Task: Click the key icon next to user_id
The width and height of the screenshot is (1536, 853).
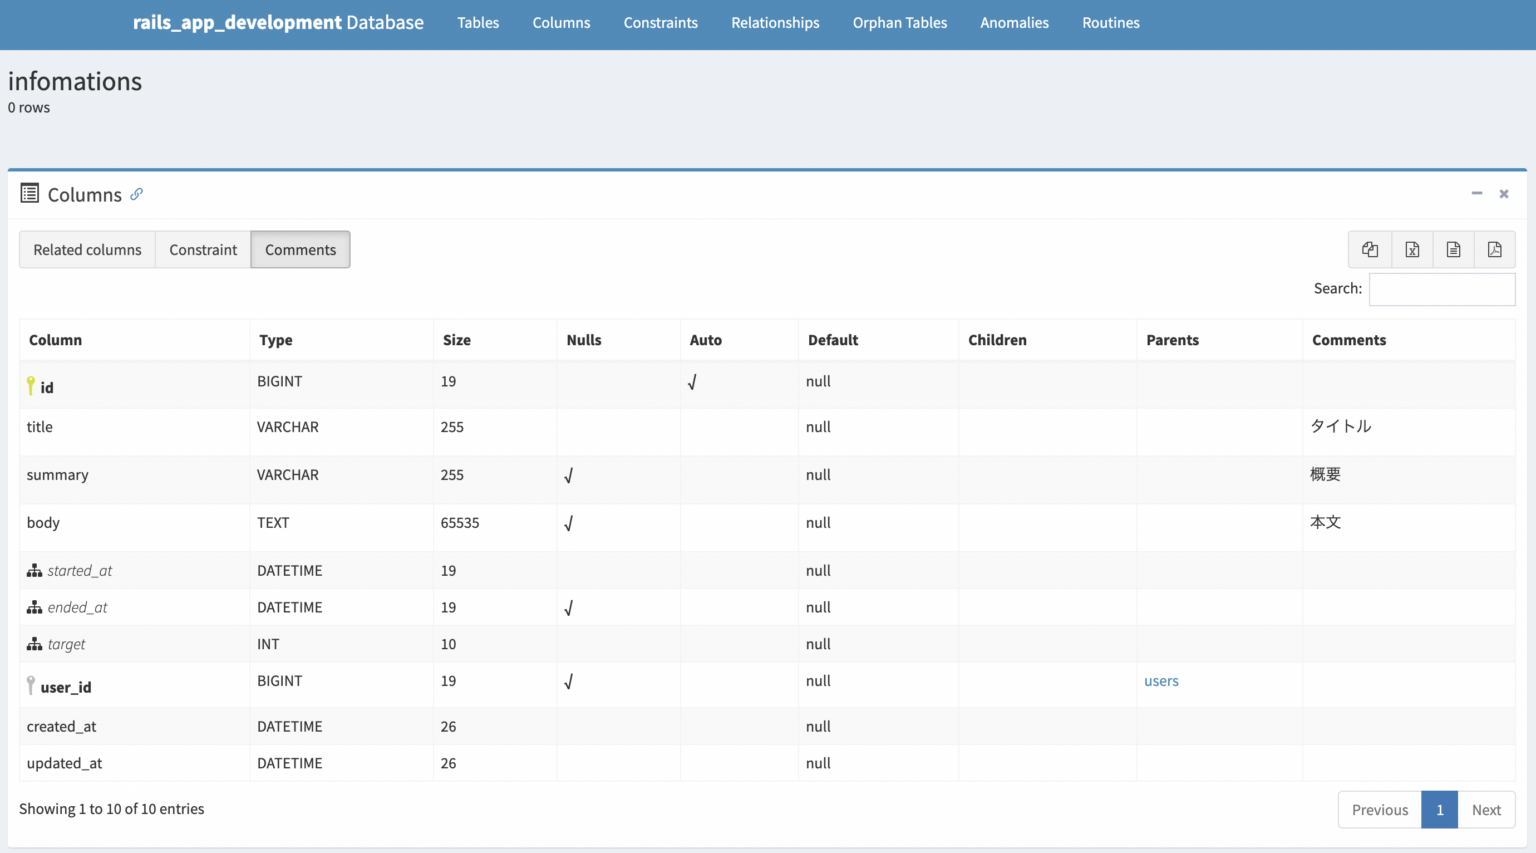Action: (31, 684)
